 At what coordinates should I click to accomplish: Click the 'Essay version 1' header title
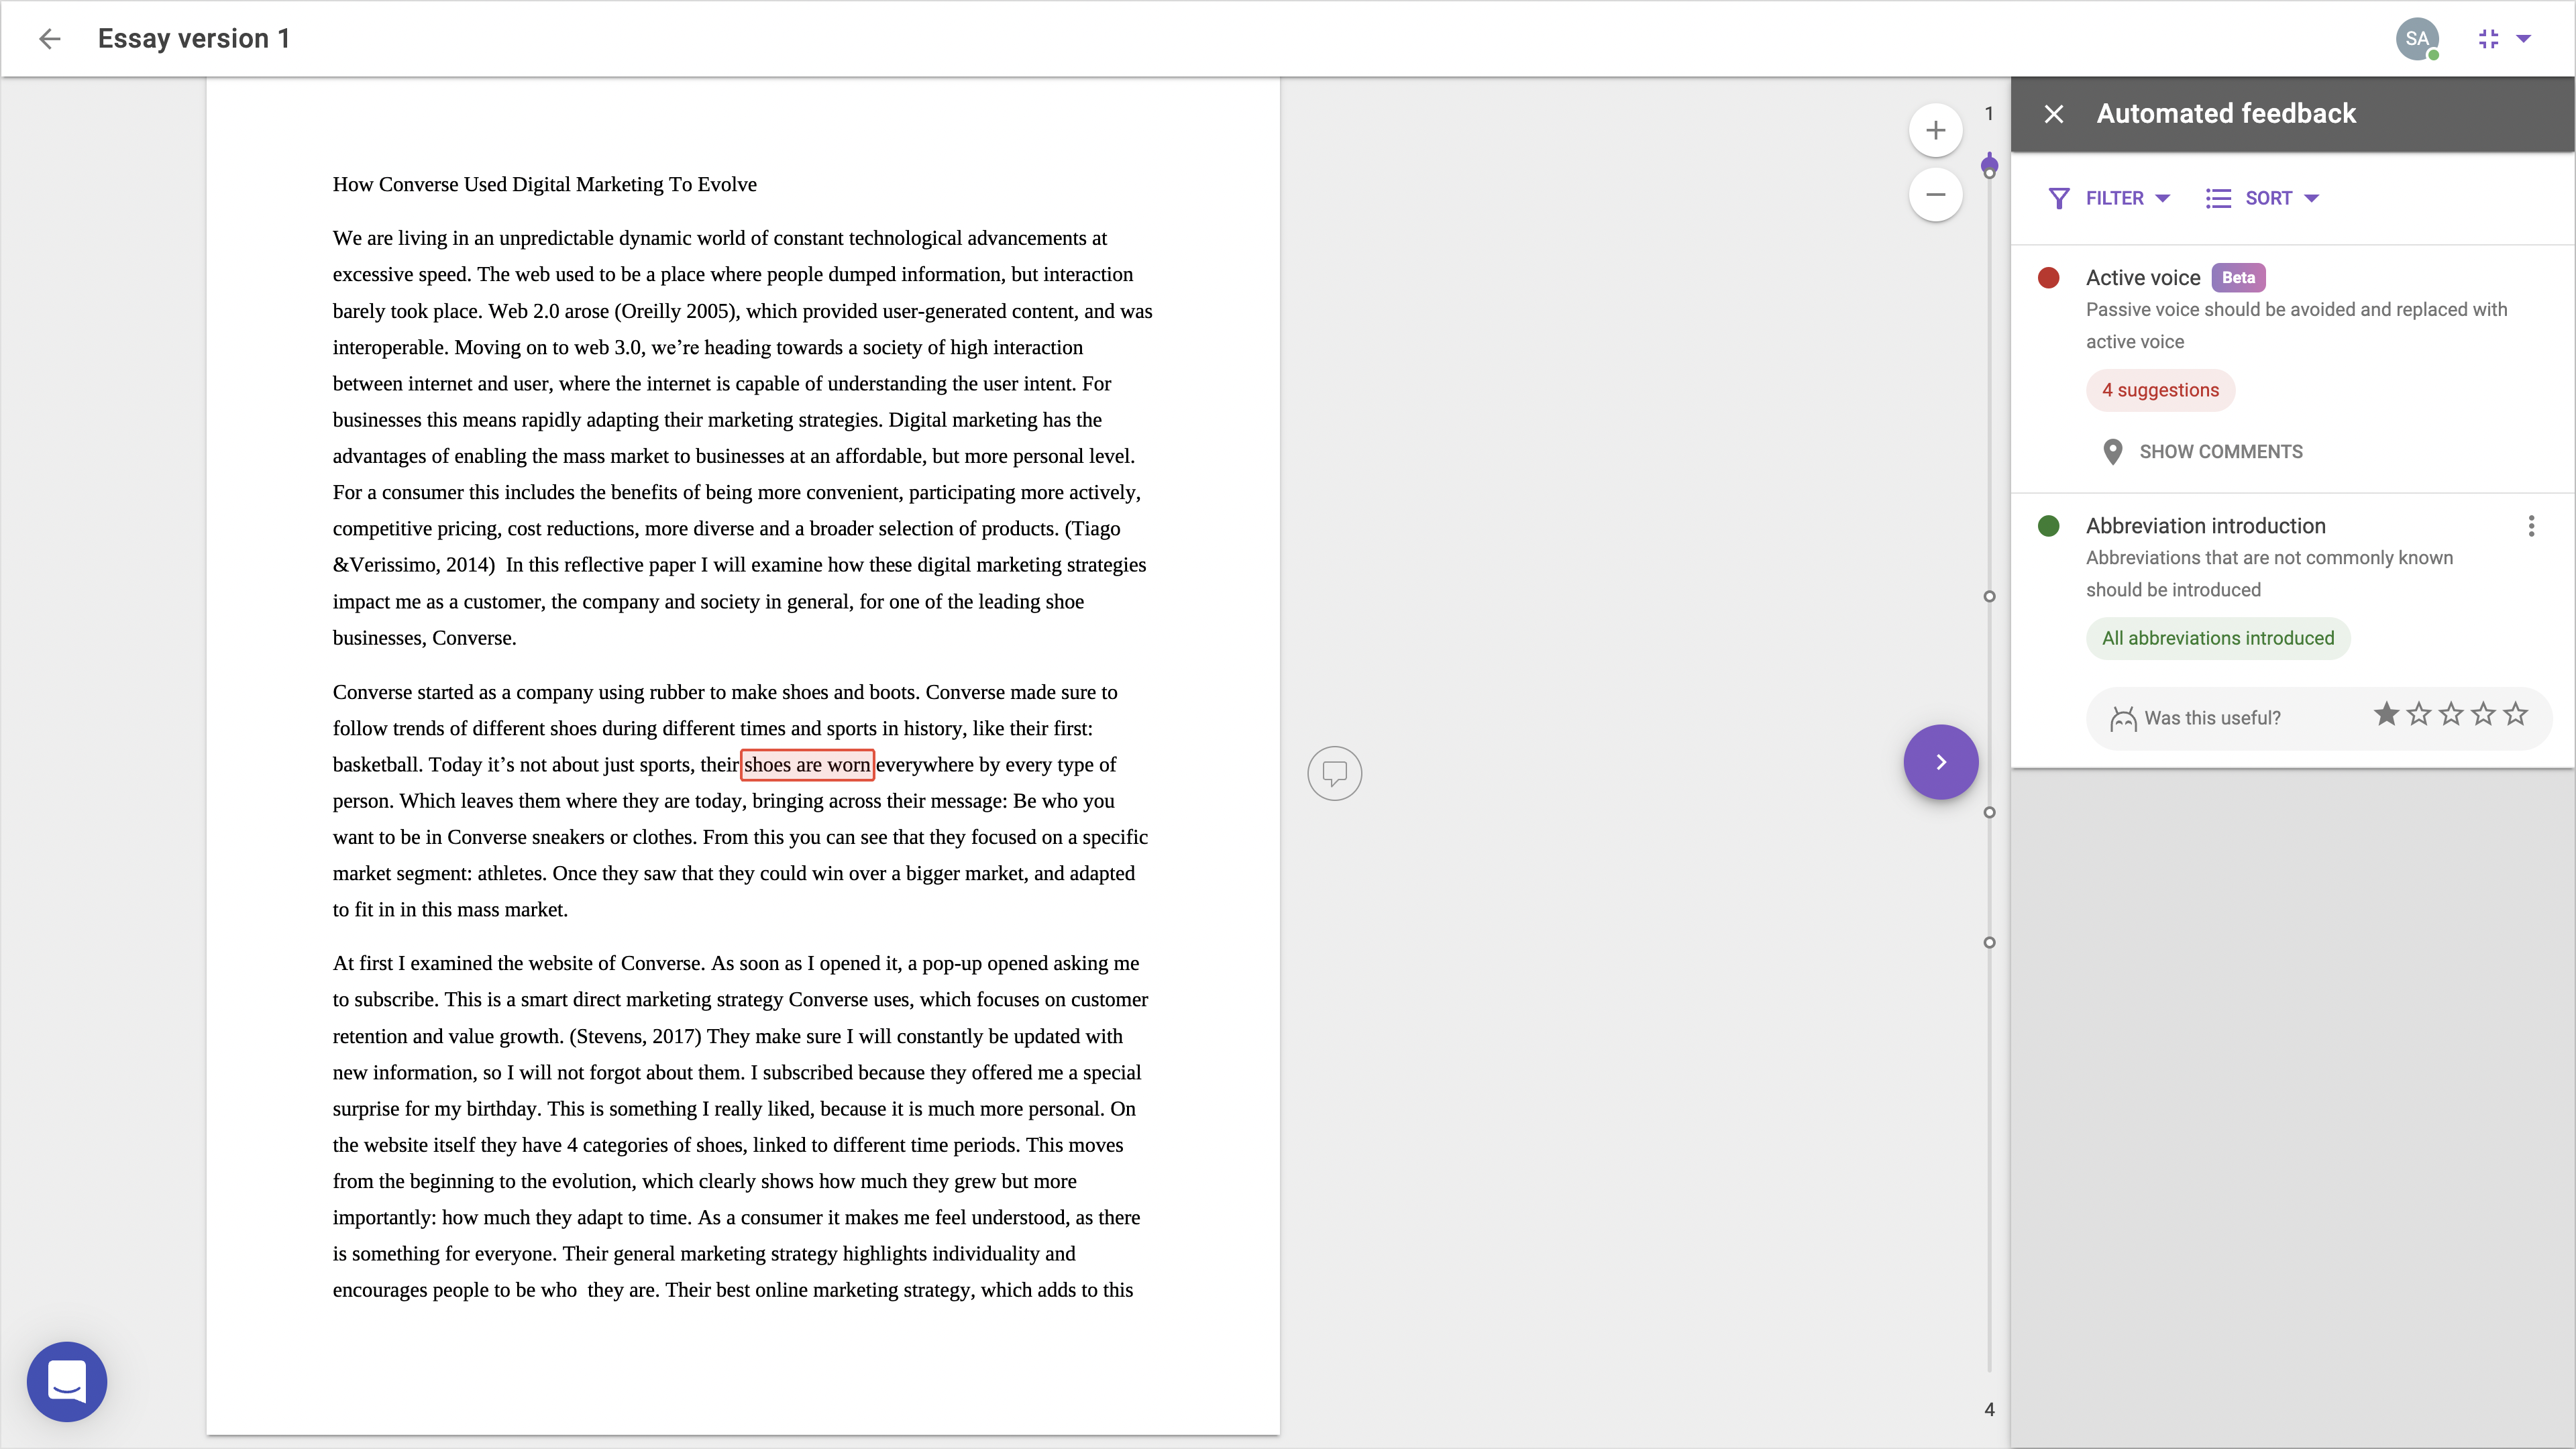(x=194, y=39)
